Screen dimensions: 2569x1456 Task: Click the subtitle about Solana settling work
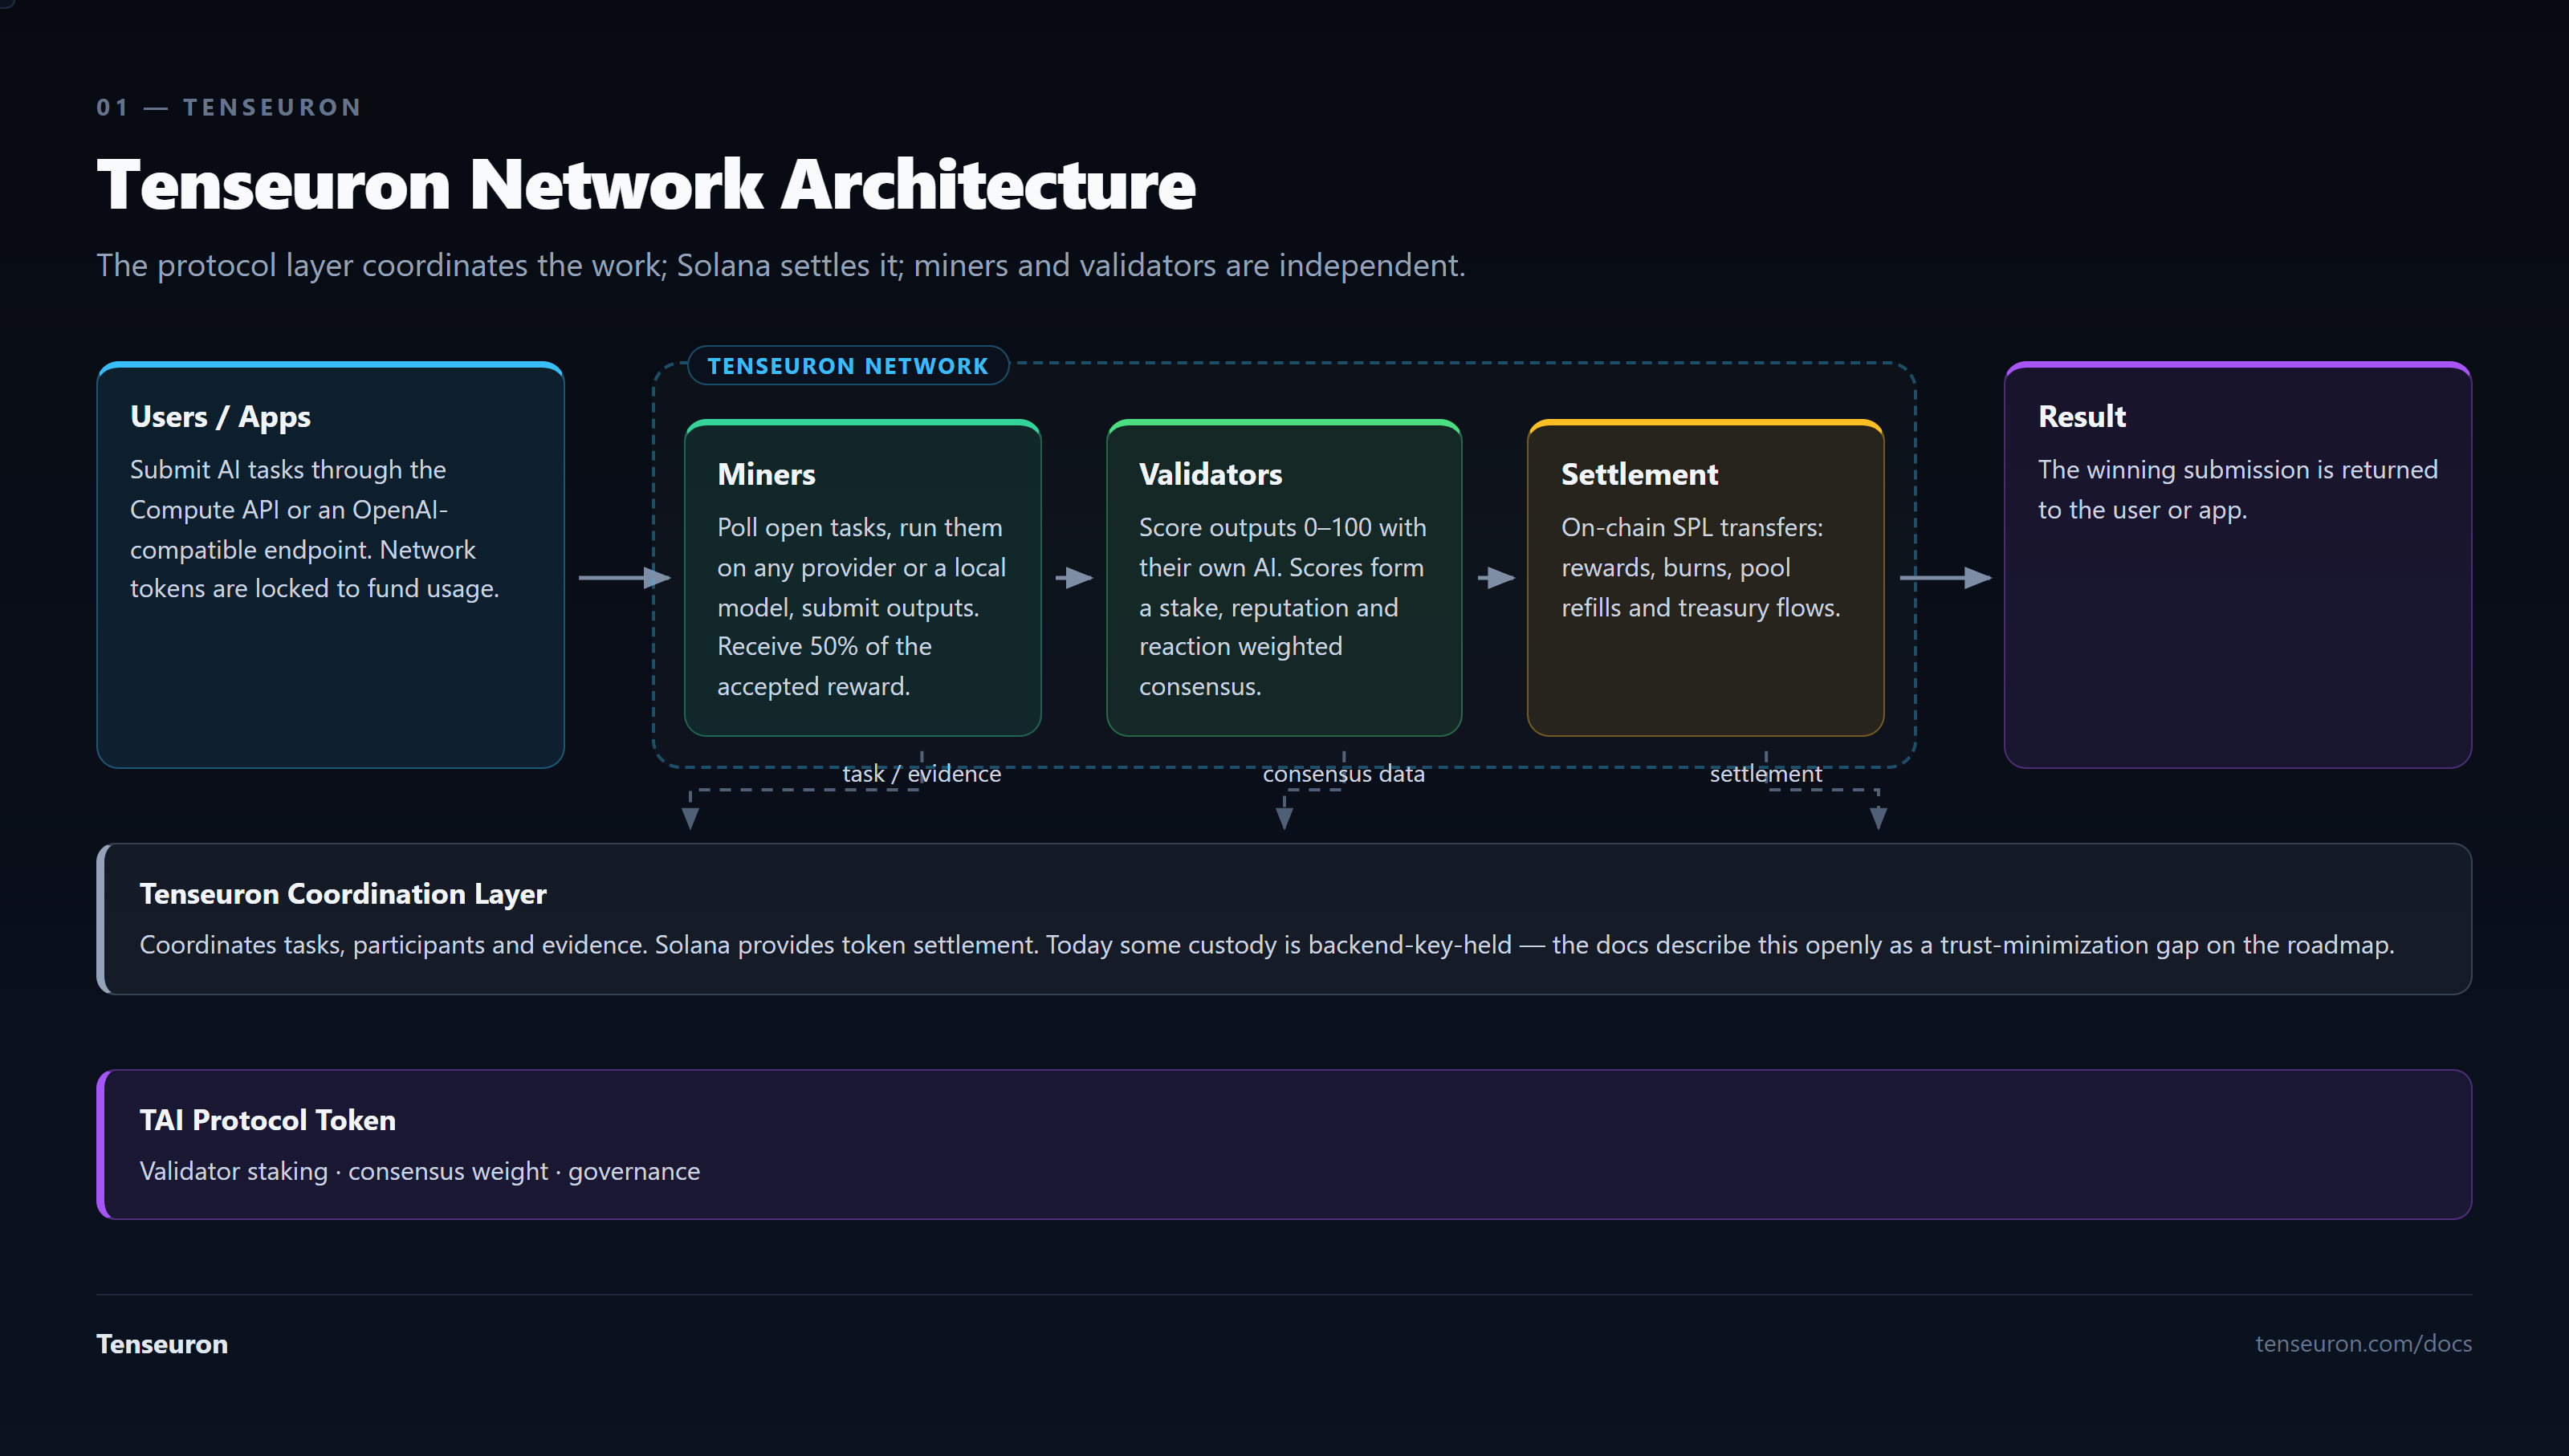(x=781, y=265)
